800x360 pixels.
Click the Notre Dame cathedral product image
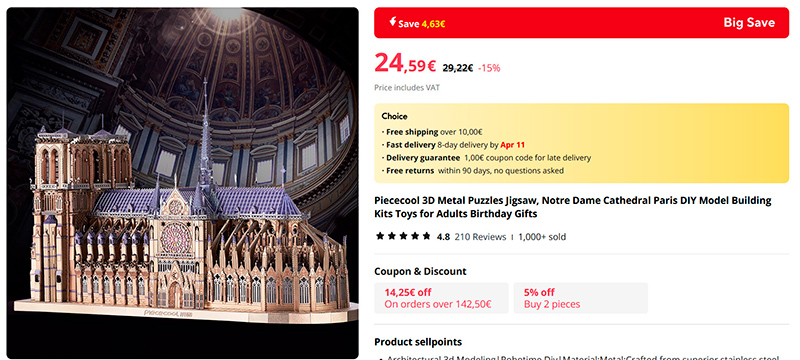(183, 183)
